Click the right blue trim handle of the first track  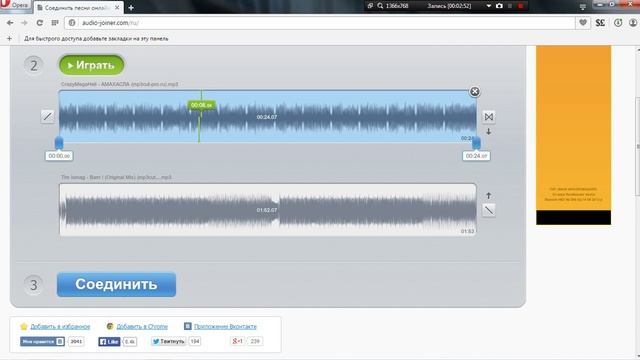click(476, 143)
